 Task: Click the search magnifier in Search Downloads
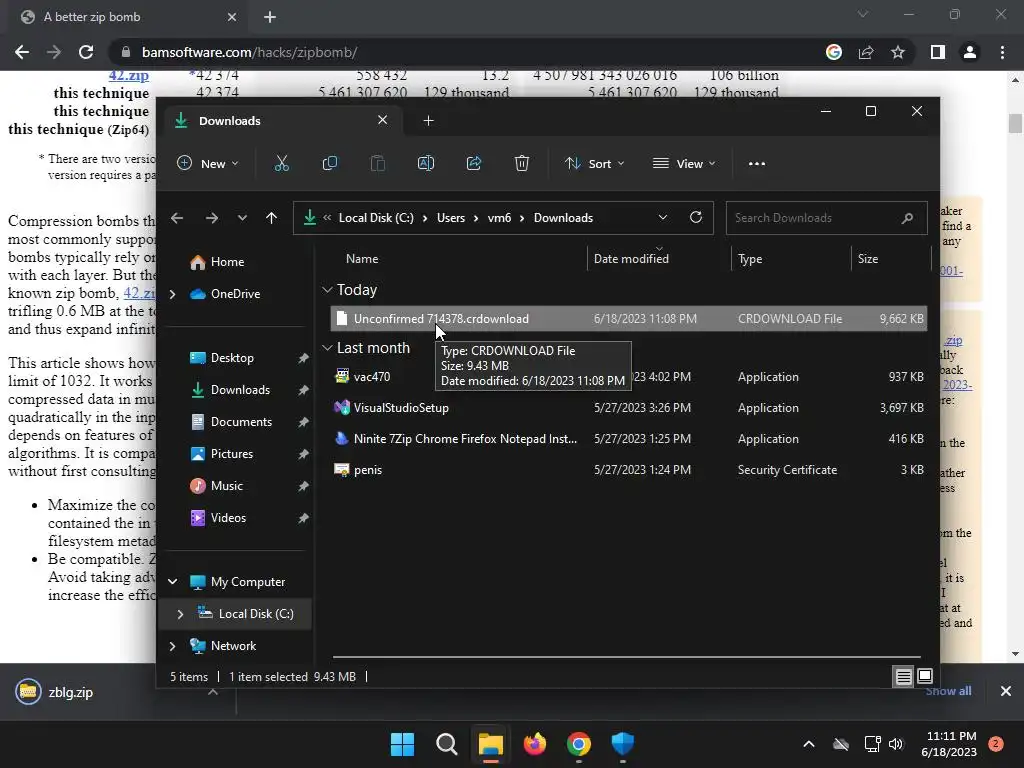pos(907,218)
